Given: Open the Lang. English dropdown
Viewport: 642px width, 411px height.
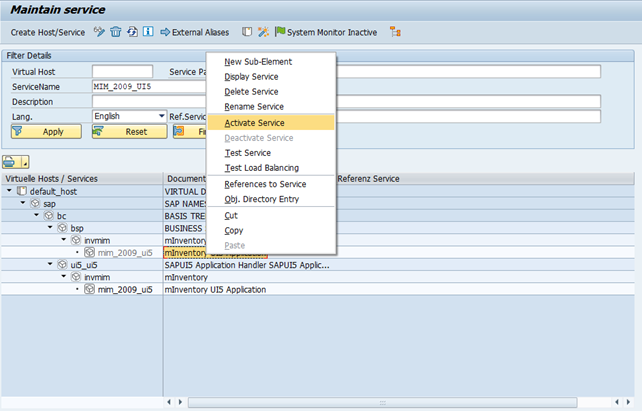Looking at the screenshot, I should (161, 116).
